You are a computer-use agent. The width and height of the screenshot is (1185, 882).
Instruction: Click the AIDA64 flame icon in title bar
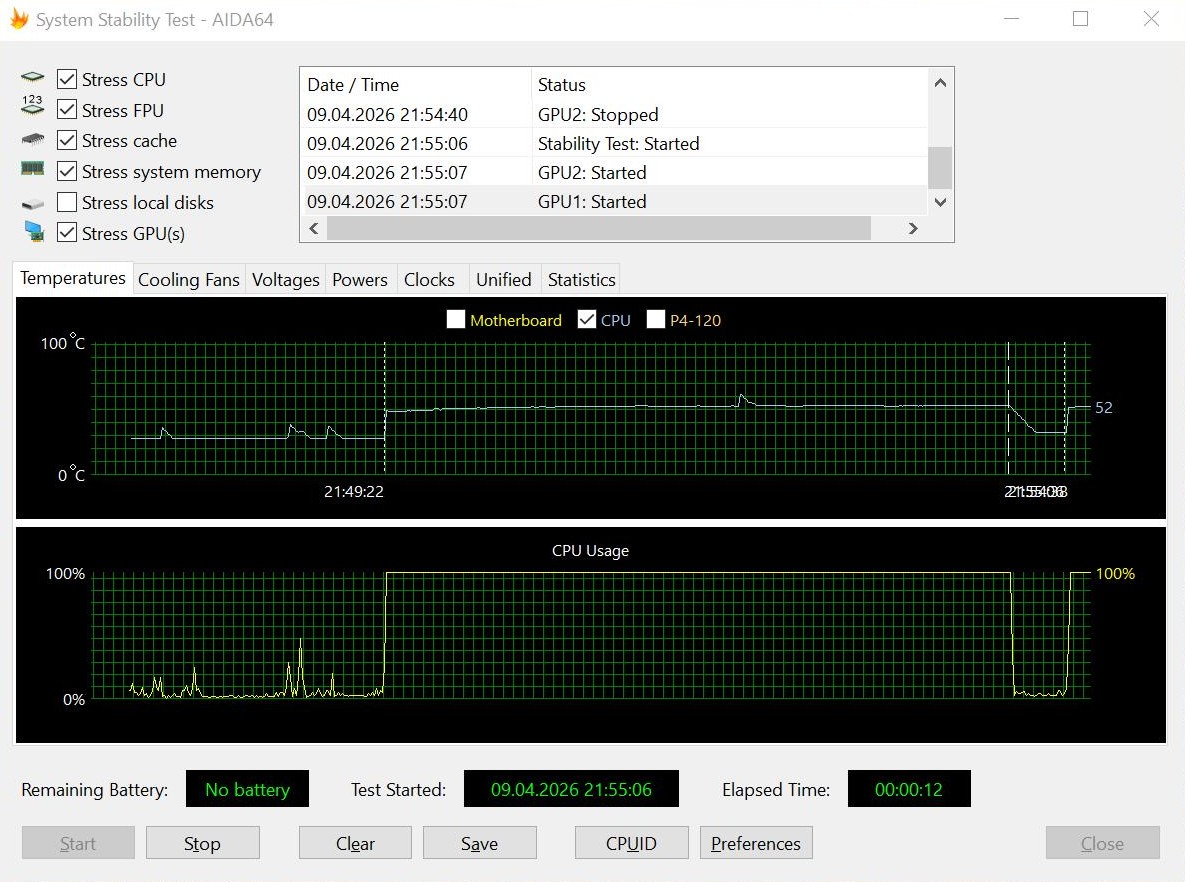(x=19, y=19)
